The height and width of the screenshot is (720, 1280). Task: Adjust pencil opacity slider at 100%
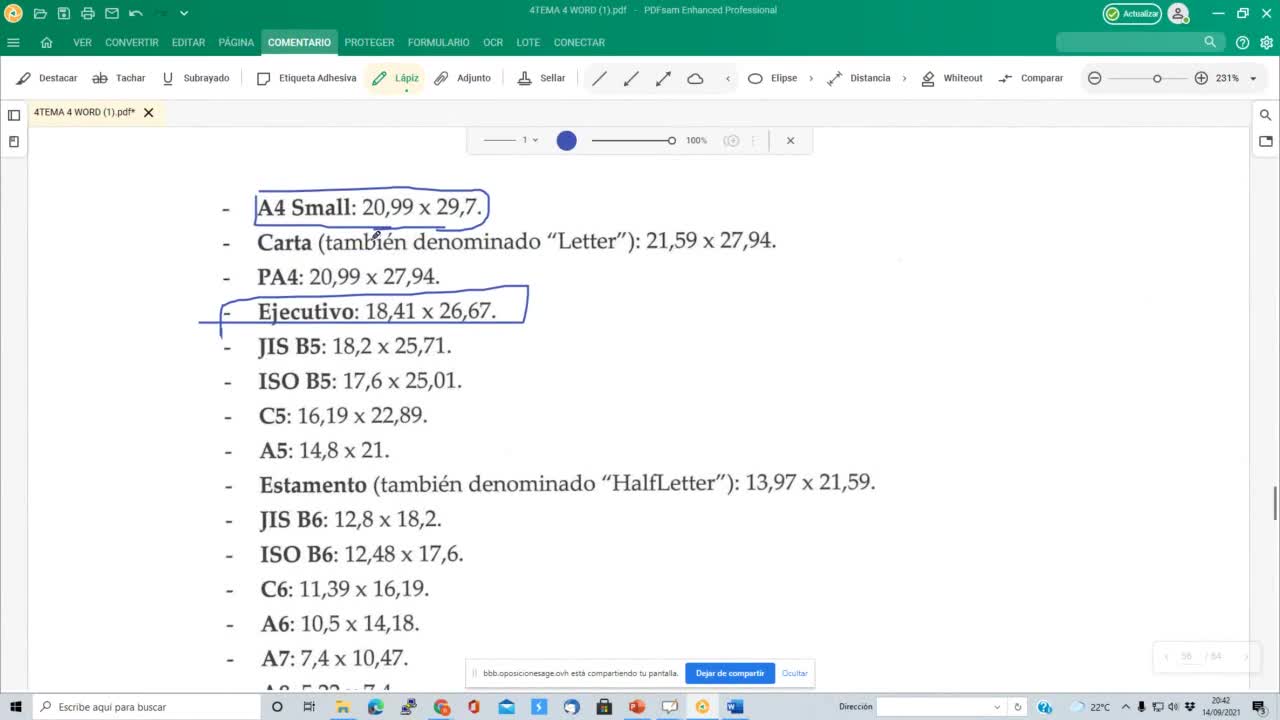pyautogui.click(x=633, y=141)
